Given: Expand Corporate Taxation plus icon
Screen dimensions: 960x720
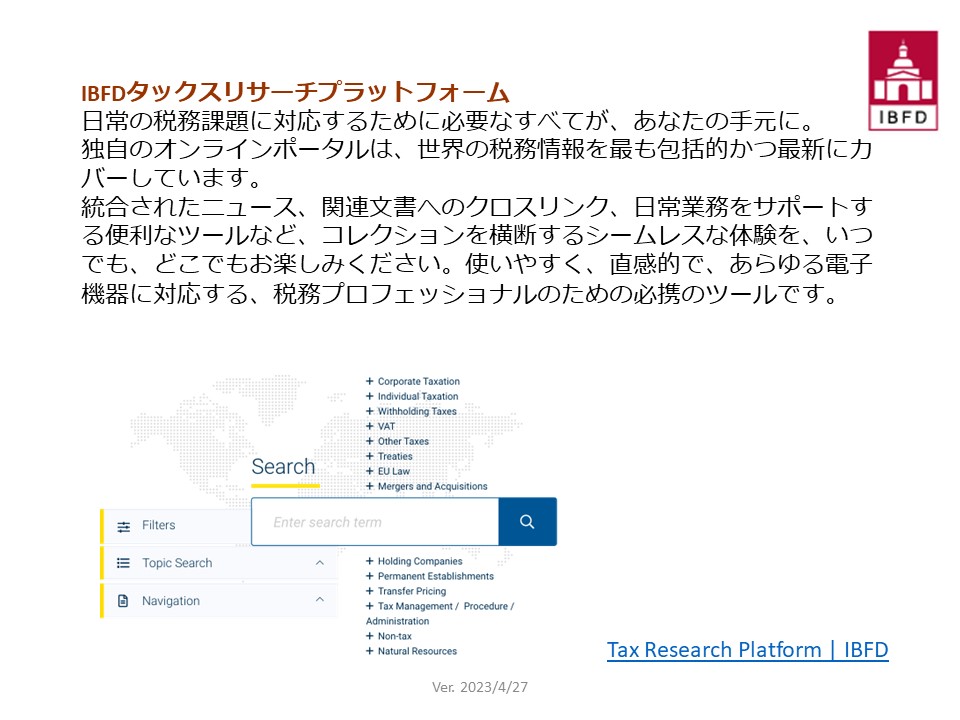Looking at the screenshot, I should (369, 381).
